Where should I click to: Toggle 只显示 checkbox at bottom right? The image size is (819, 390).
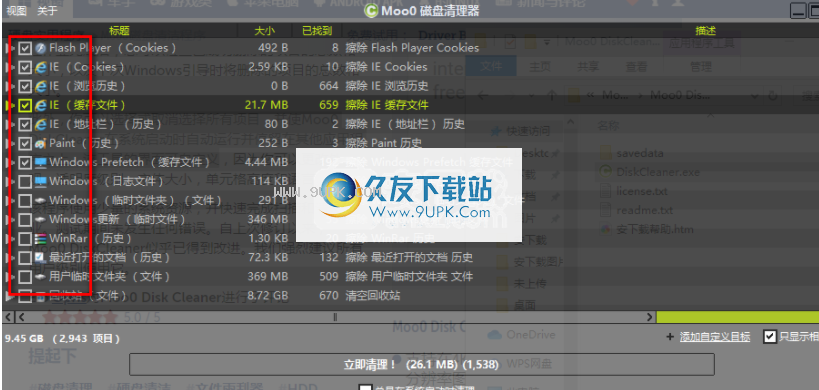(x=769, y=337)
